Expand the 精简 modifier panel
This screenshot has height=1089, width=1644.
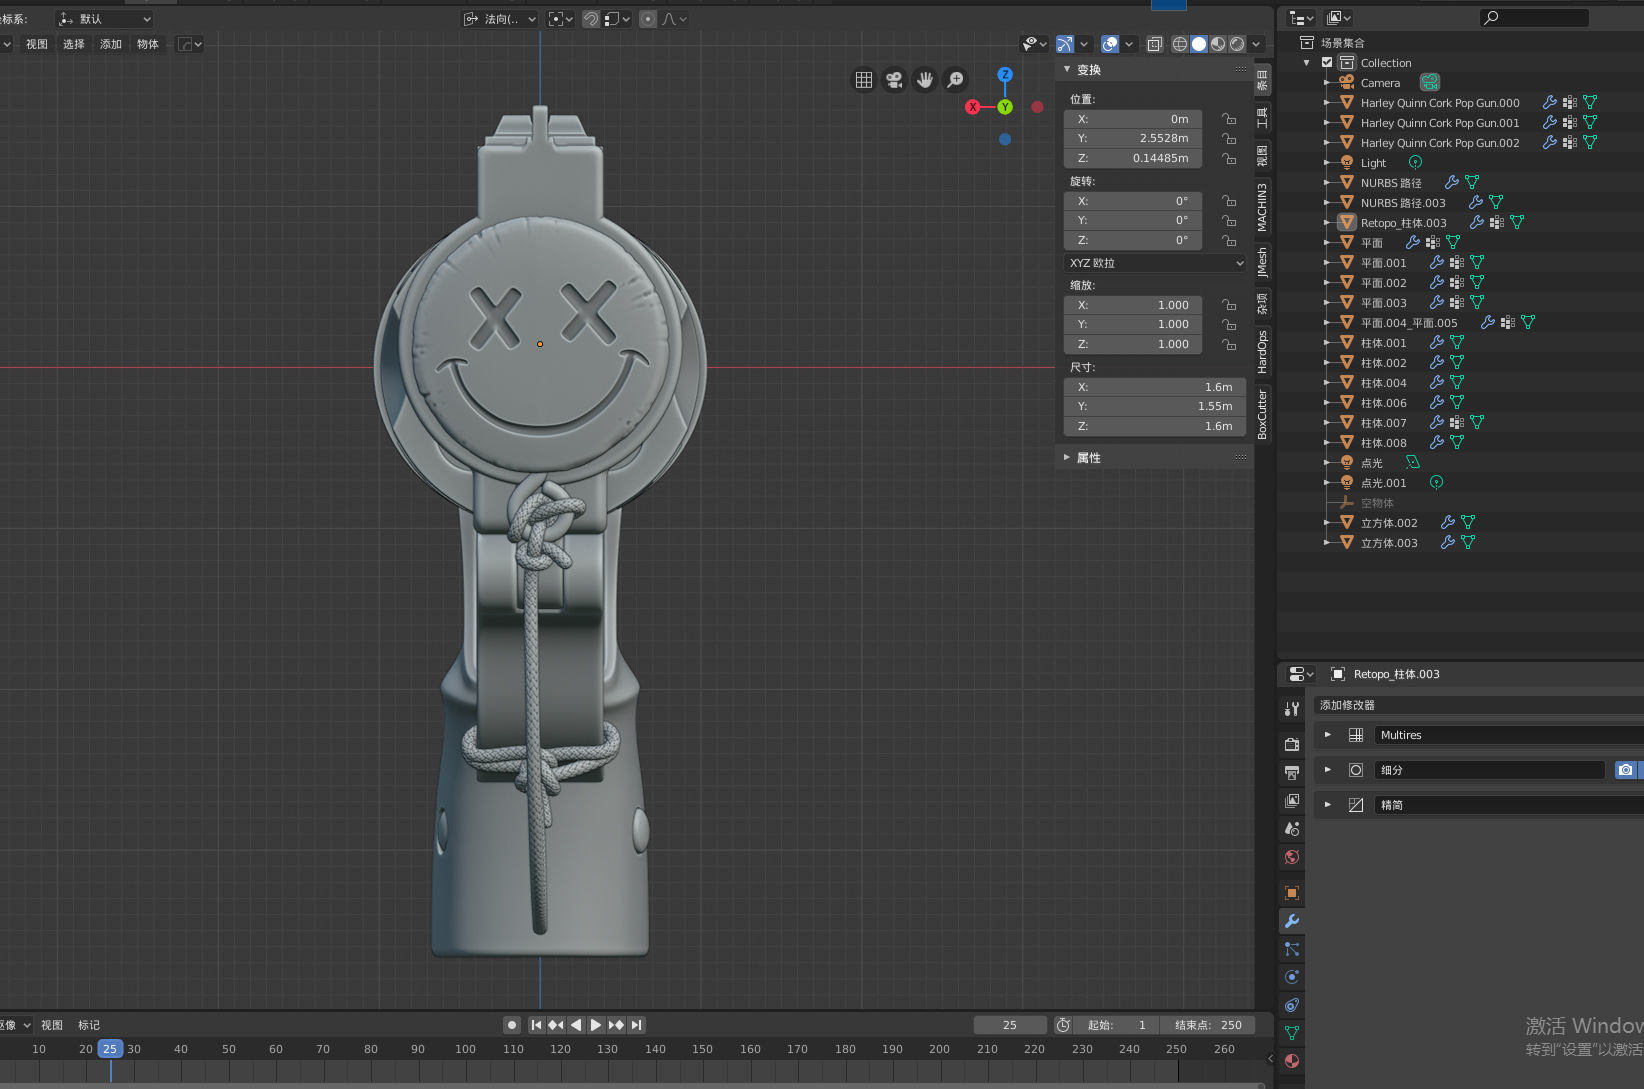pos(1328,805)
